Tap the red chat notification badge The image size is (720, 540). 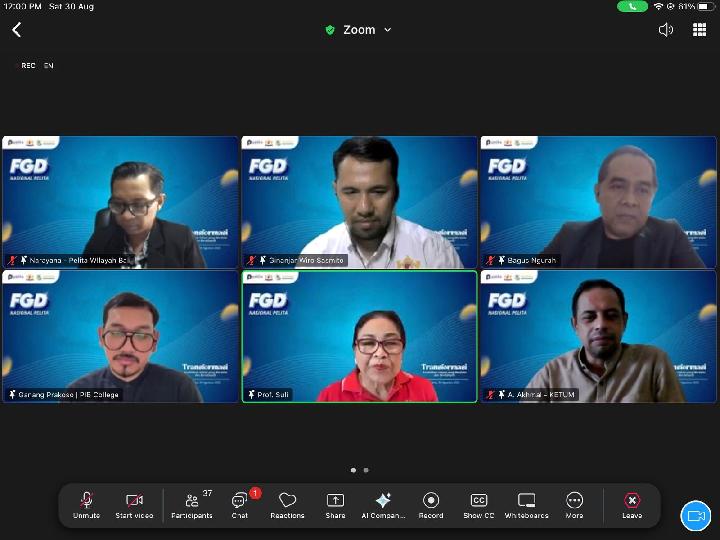coord(255,493)
